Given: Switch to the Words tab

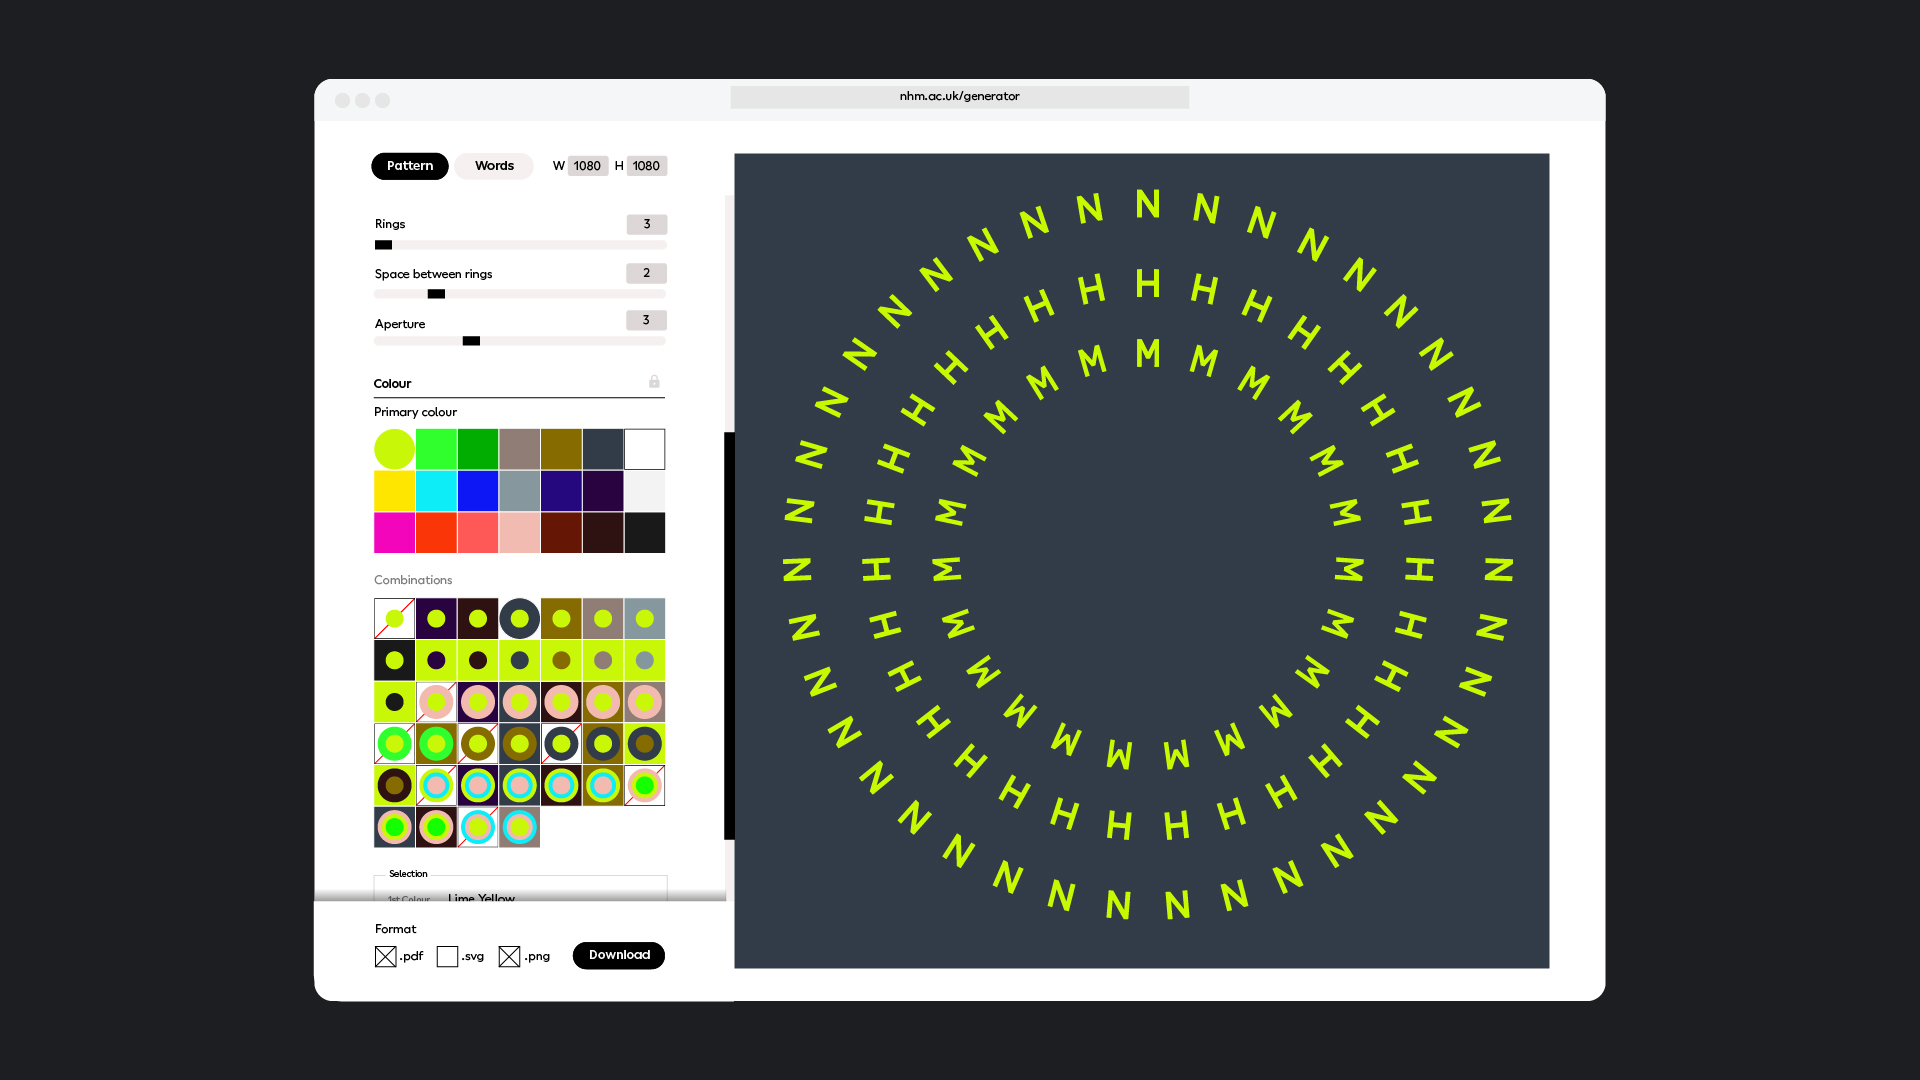Looking at the screenshot, I should point(494,166).
